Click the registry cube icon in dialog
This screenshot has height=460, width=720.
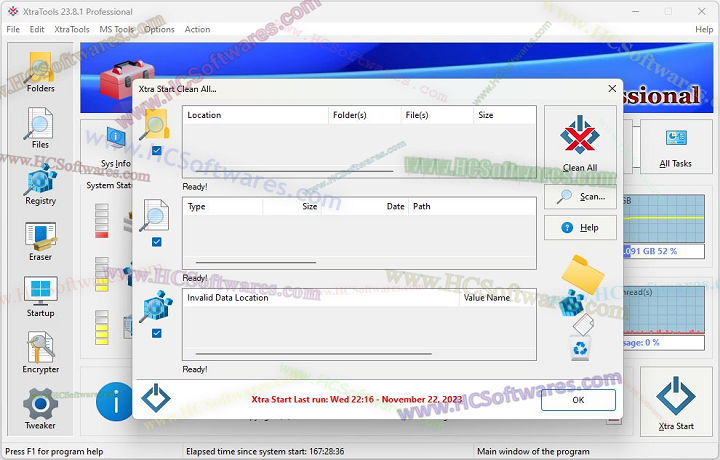point(156,306)
